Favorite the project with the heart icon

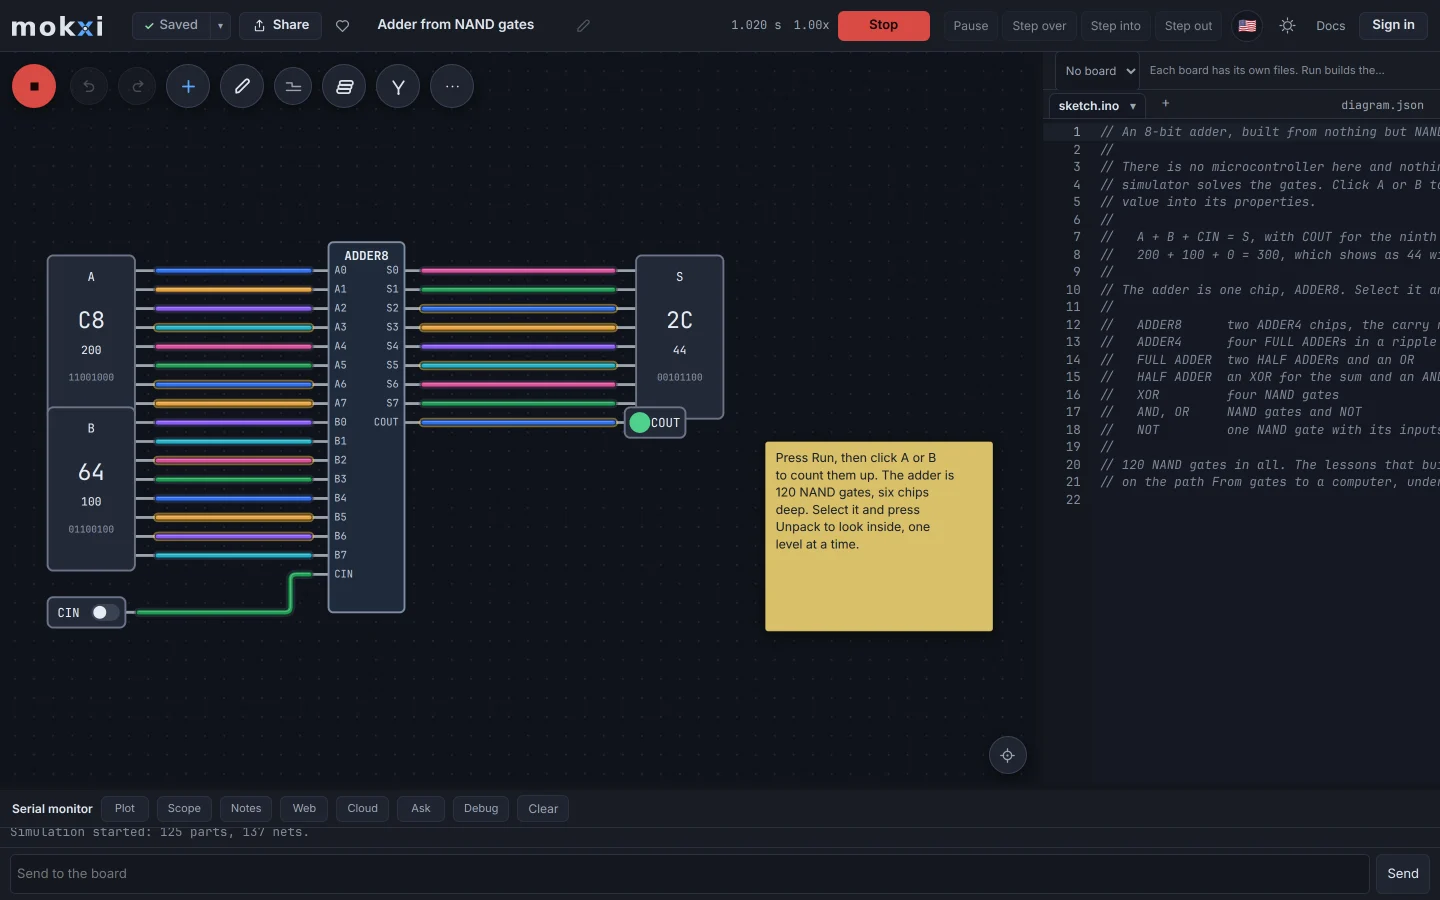click(x=343, y=25)
